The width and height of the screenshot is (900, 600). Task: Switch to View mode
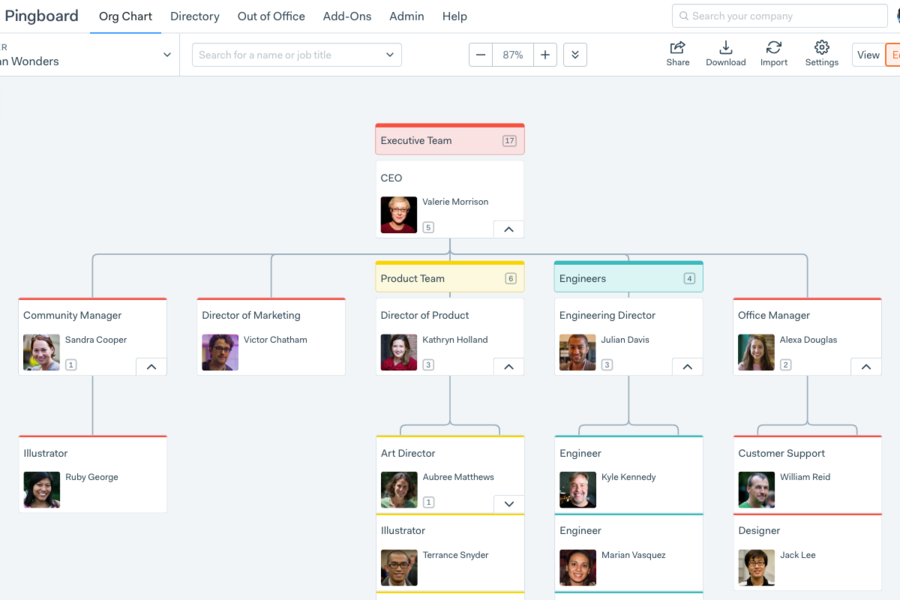[x=868, y=55]
